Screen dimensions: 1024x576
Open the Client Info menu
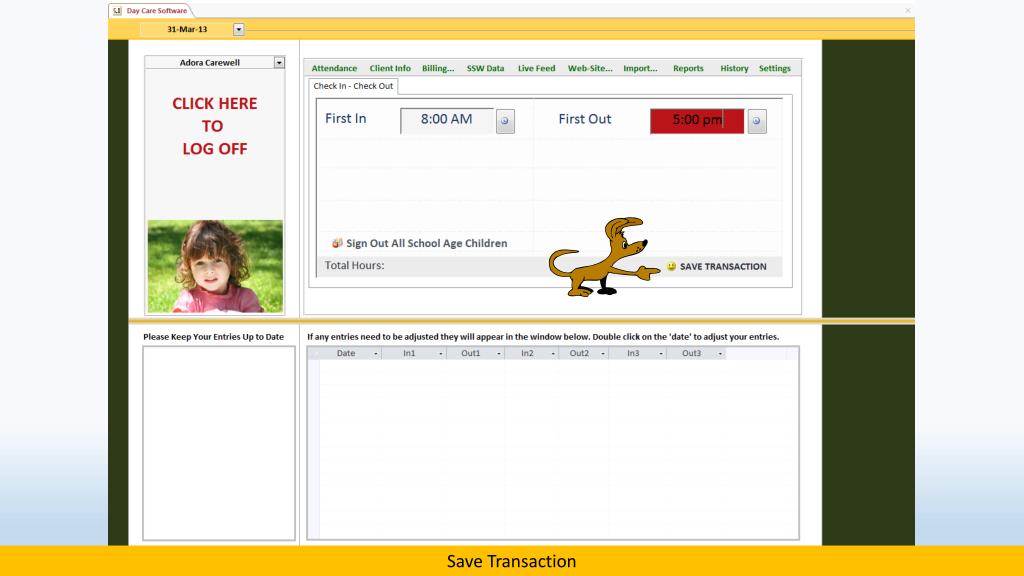point(390,68)
